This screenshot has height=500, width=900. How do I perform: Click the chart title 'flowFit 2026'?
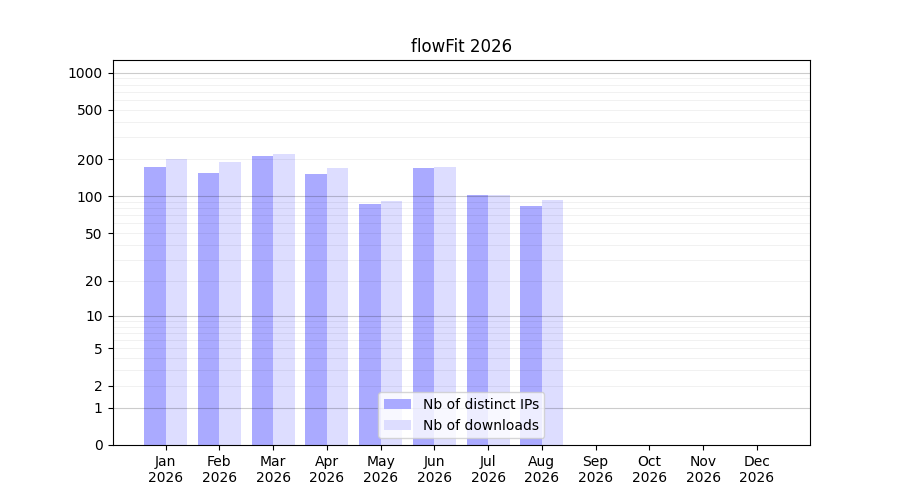[x=461, y=46]
